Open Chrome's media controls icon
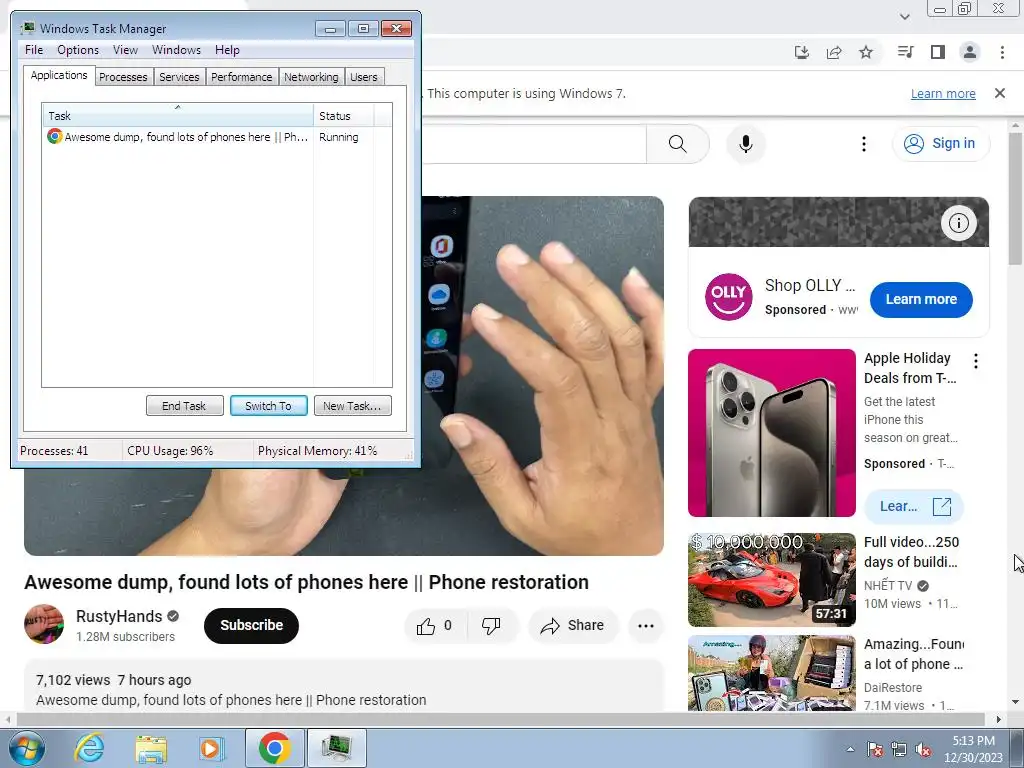This screenshot has width=1024, height=768. (x=905, y=52)
